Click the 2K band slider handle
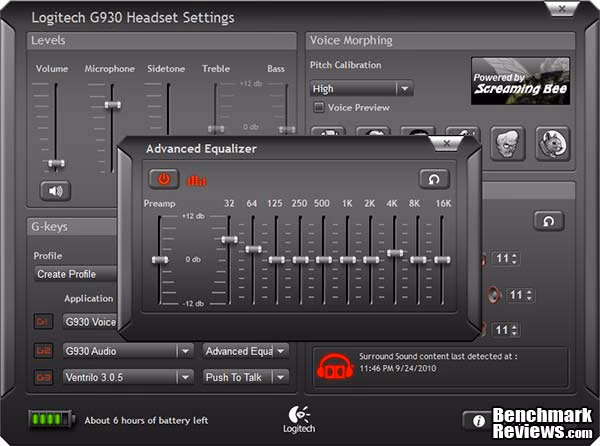 click(371, 260)
